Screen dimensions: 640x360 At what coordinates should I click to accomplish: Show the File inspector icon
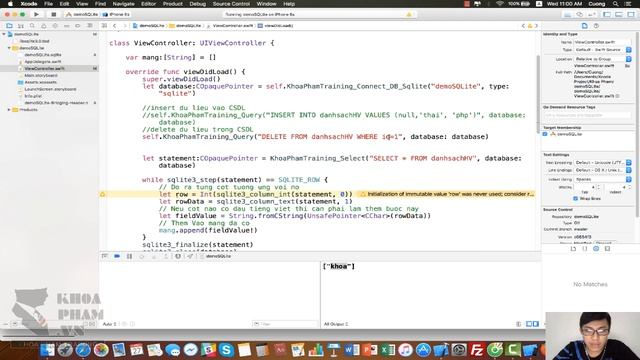pyautogui.click(x=584, y=26)
